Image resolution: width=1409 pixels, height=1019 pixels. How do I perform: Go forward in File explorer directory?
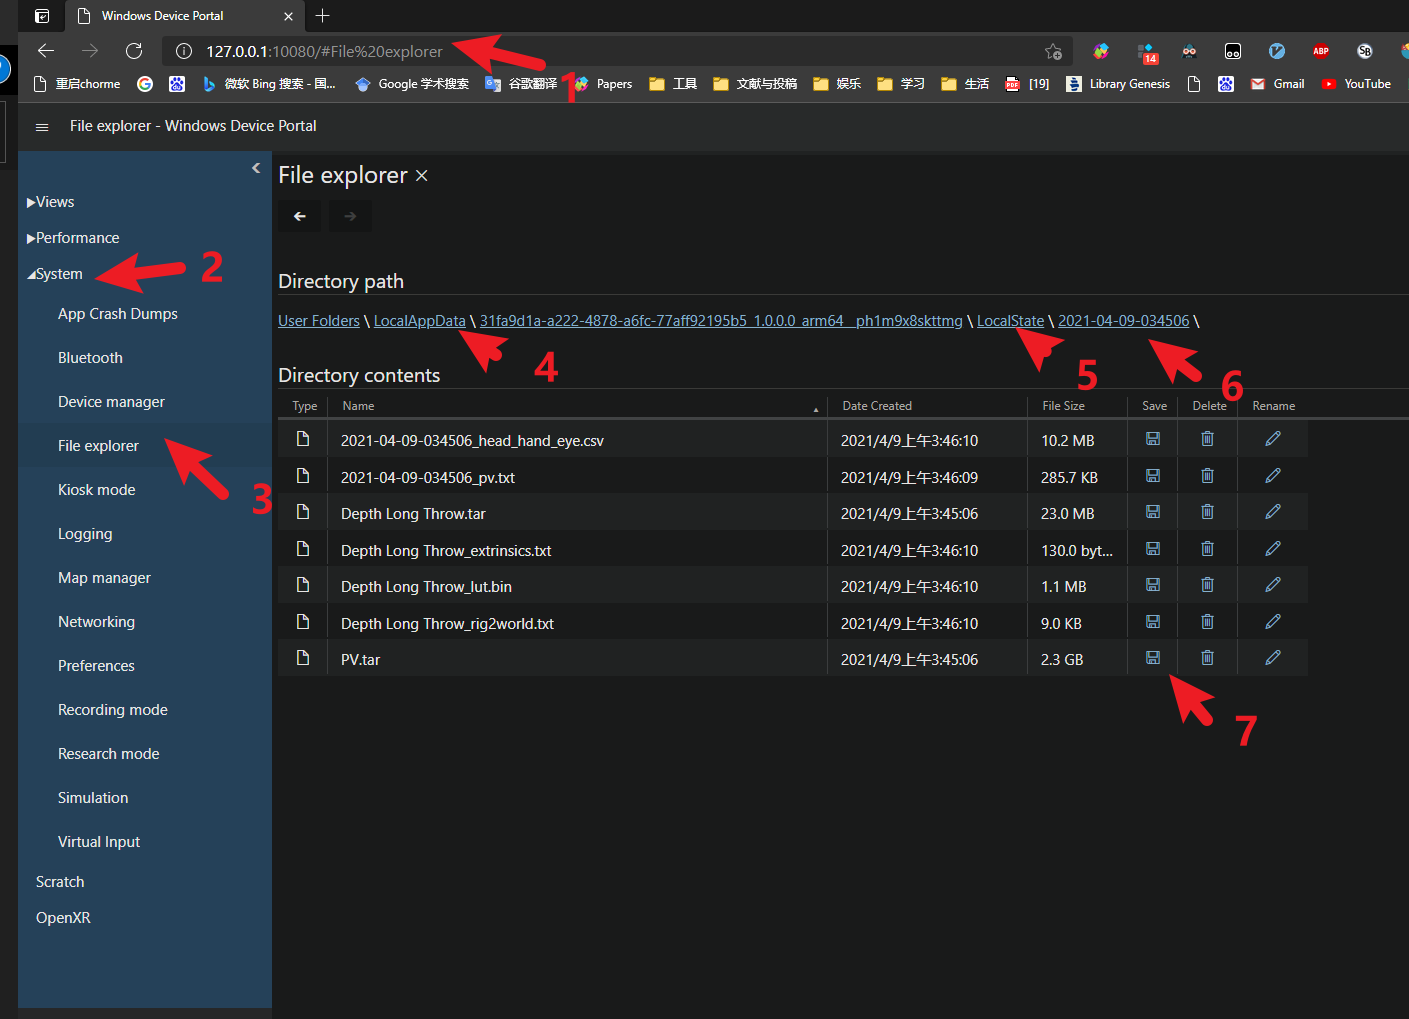[350, 216]
